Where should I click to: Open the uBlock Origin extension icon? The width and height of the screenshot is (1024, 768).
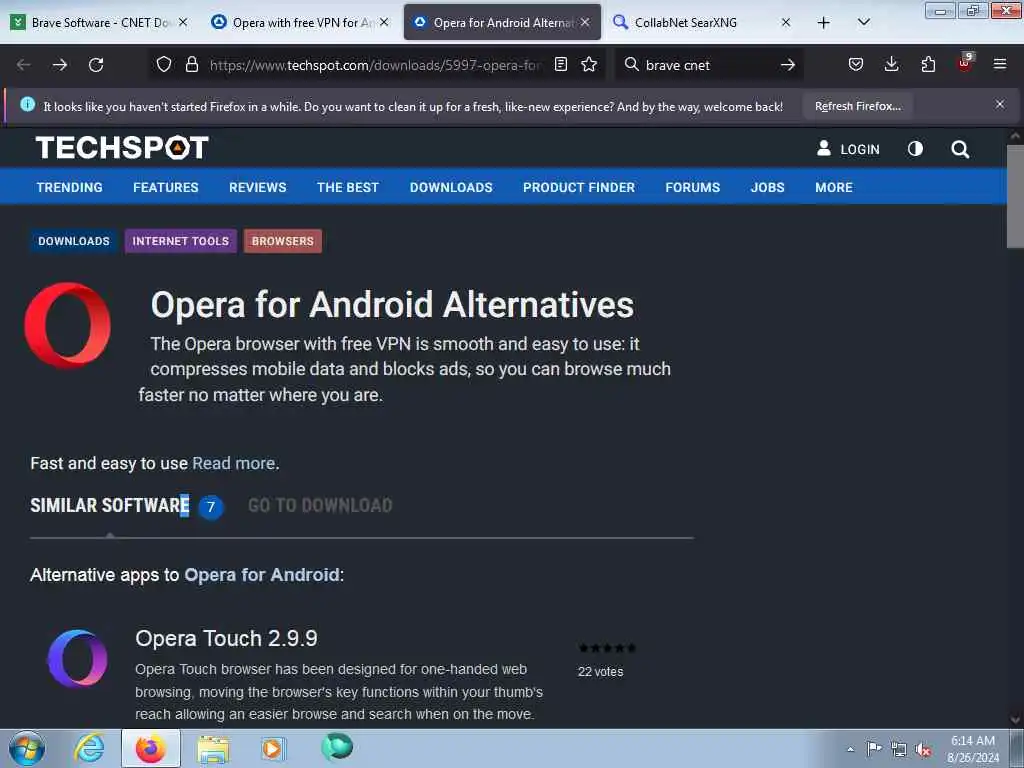[x=965, y=63]
